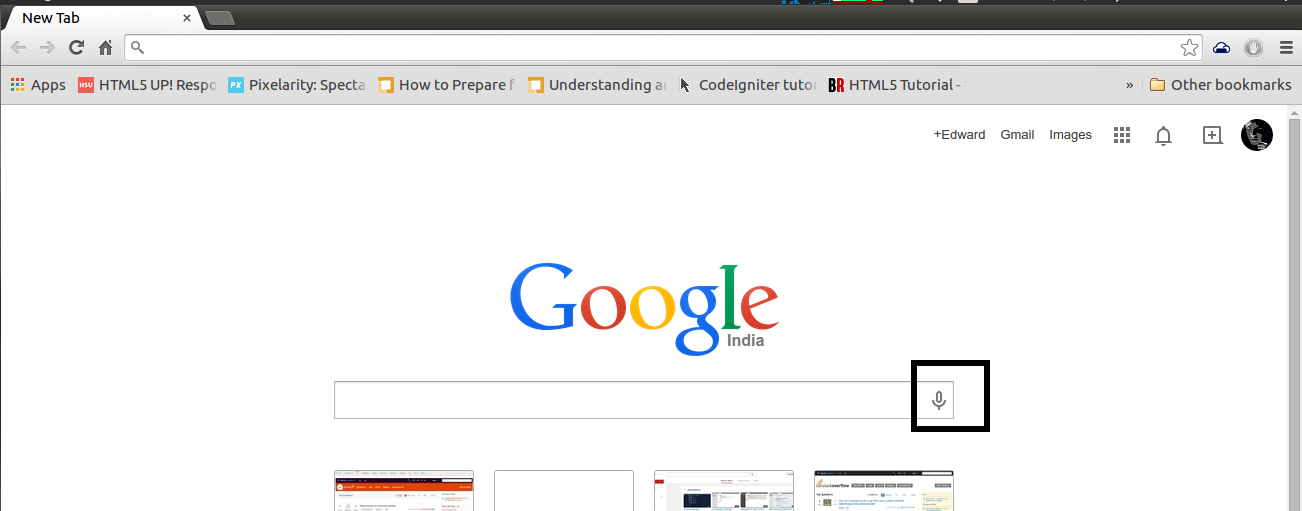Show Google notifications bell

coord(1163,136)
